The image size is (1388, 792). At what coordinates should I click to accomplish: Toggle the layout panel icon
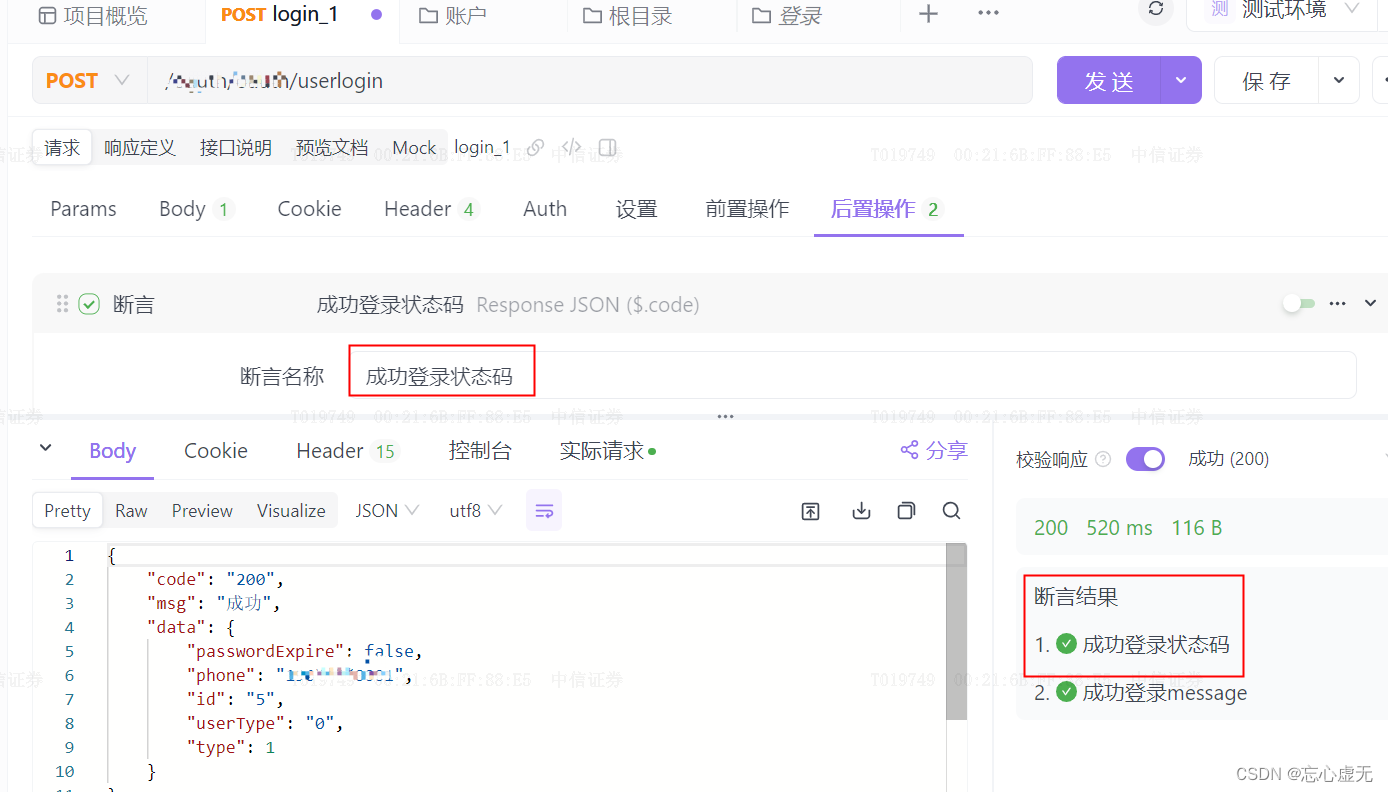(x=607, y=148)
